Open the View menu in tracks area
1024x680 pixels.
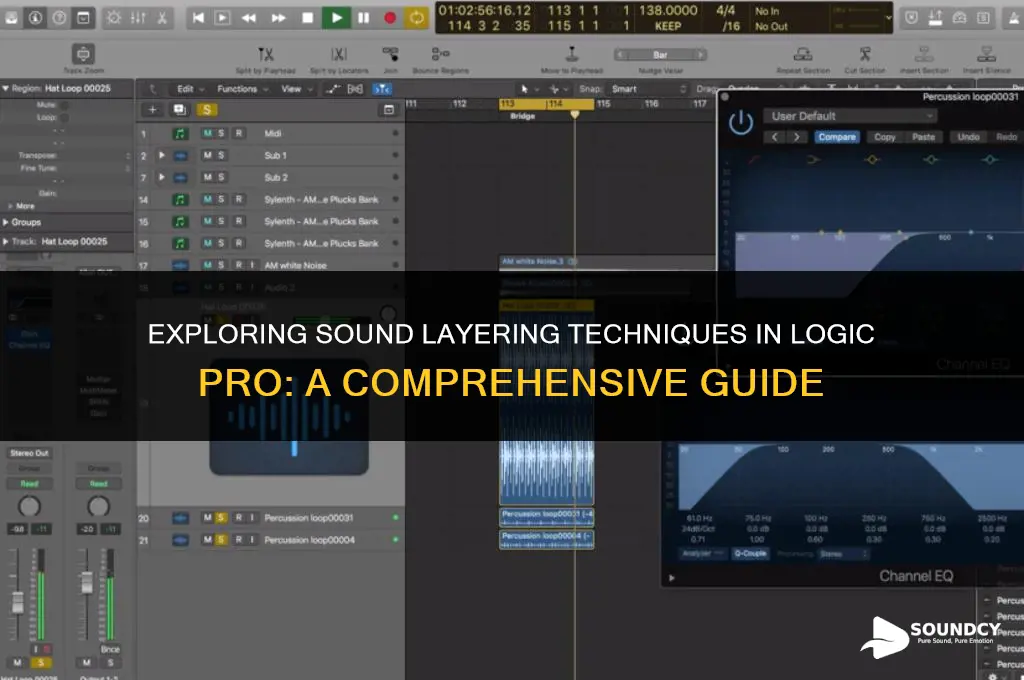pyautogui.click(x=296, y=89)
